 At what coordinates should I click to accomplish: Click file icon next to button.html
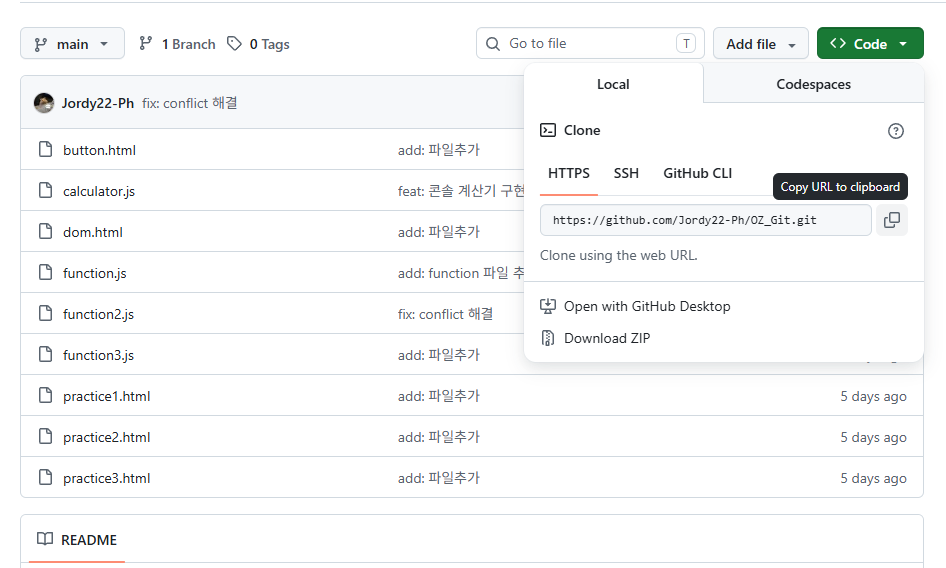[45, 149]
